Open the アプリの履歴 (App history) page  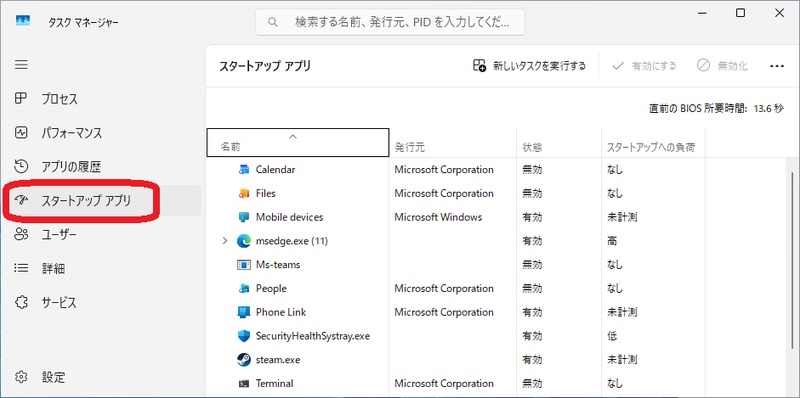102,167
